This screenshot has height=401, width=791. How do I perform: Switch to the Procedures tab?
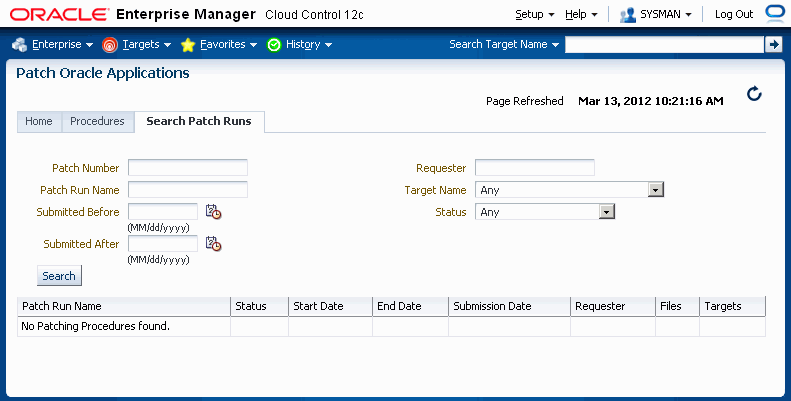point(97,122)
